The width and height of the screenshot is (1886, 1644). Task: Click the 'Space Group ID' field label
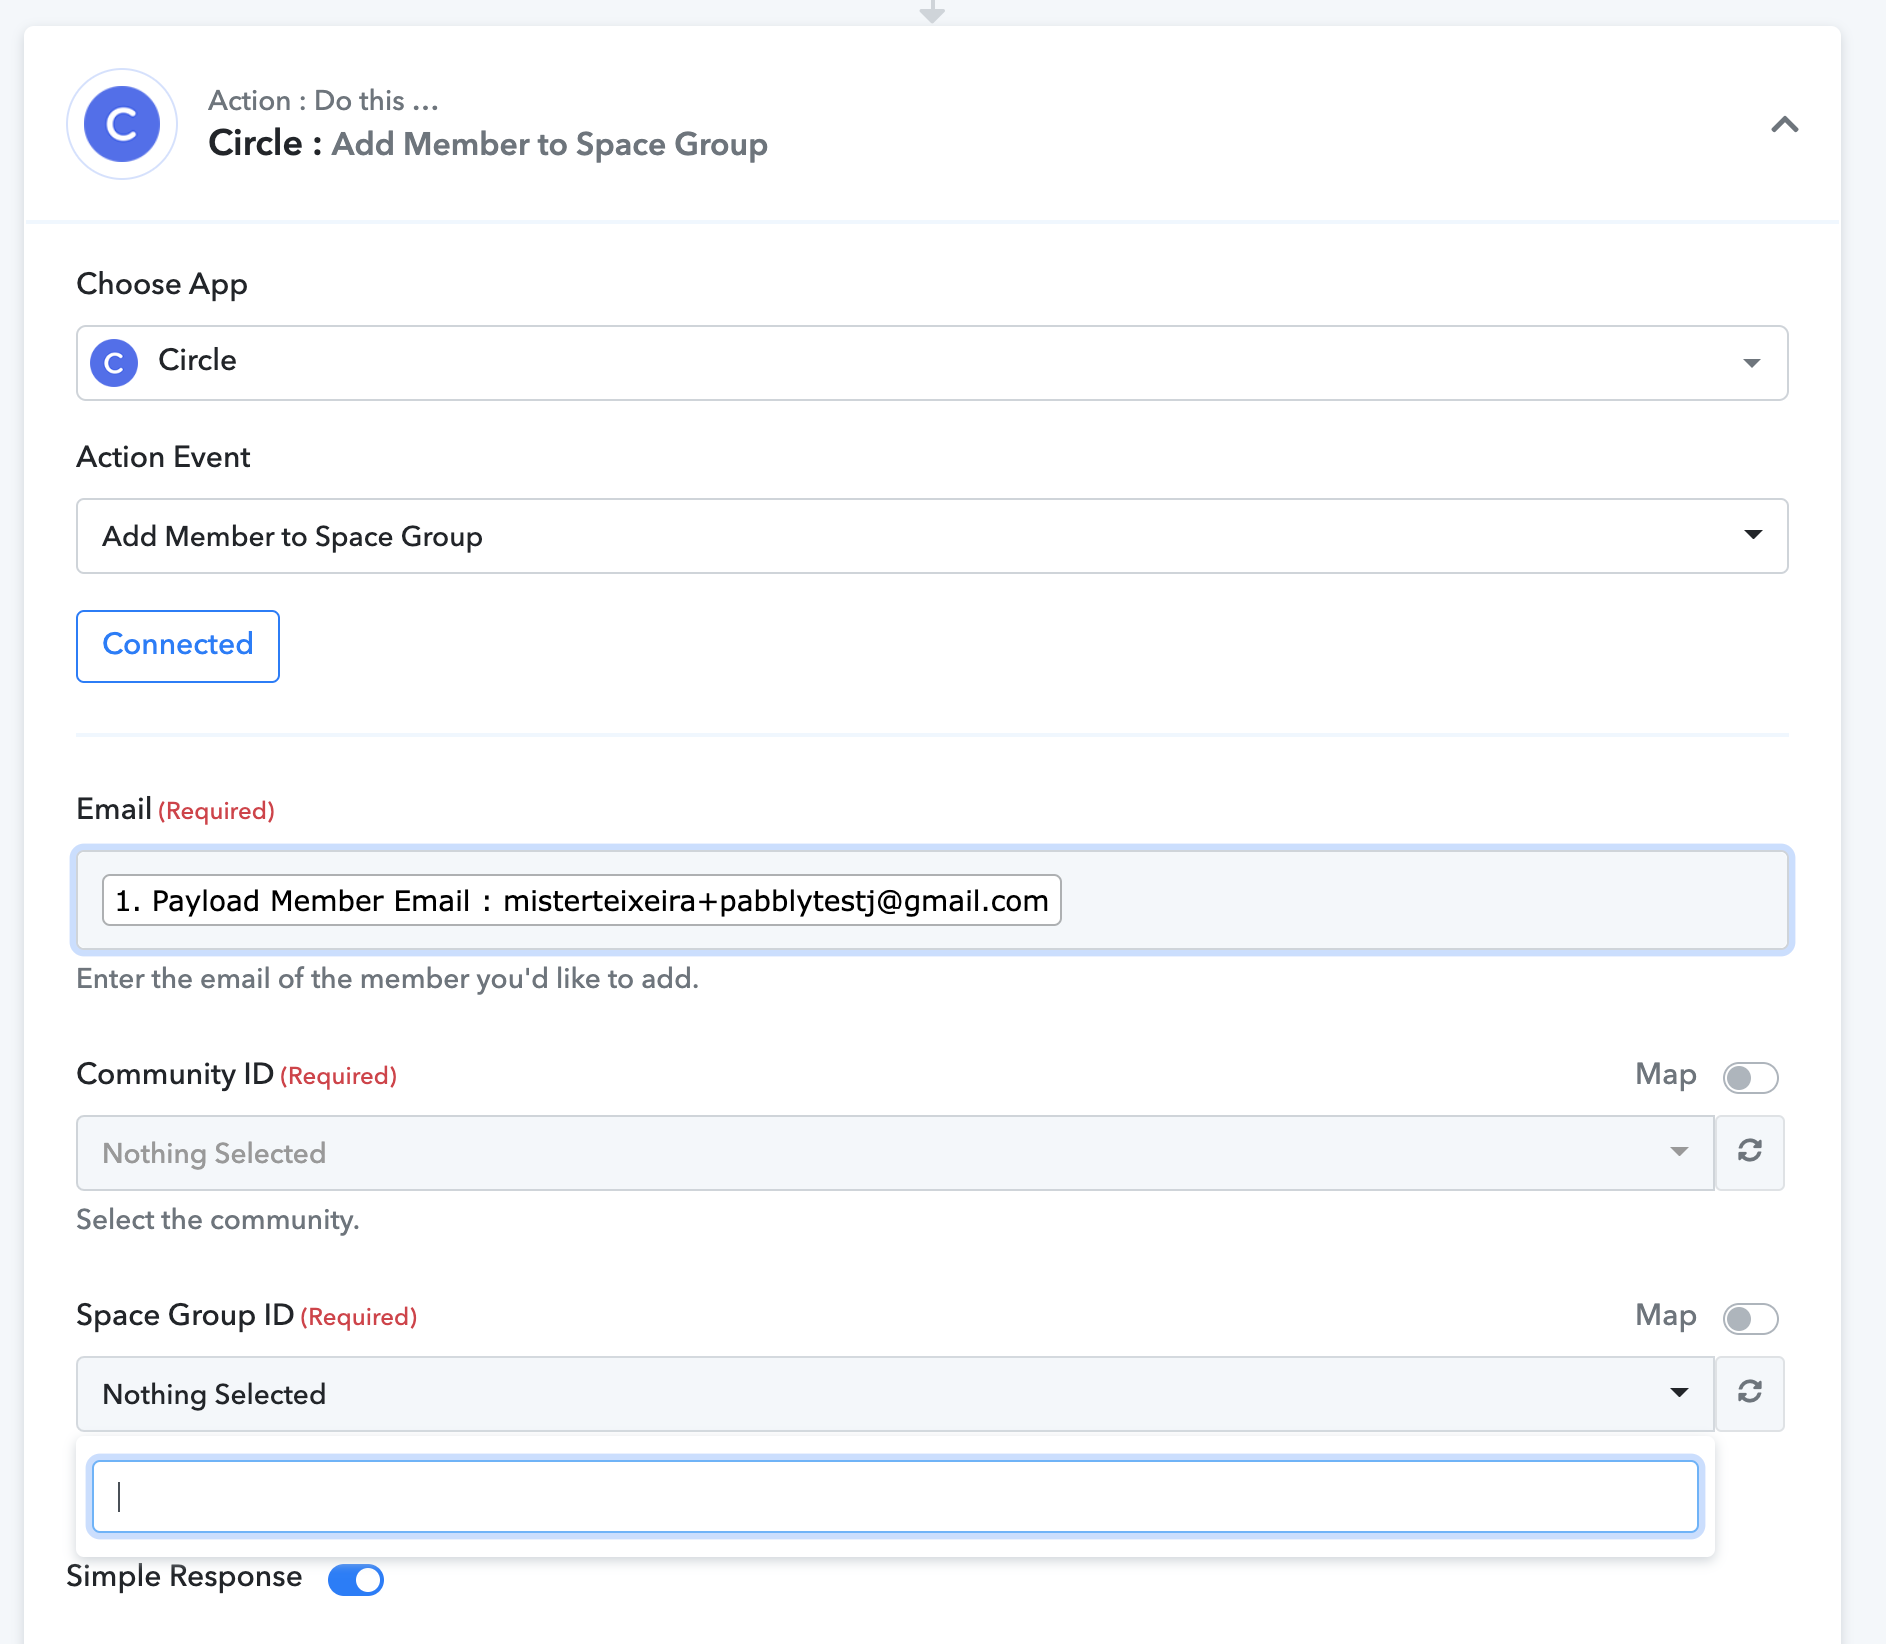[185, 1315]
